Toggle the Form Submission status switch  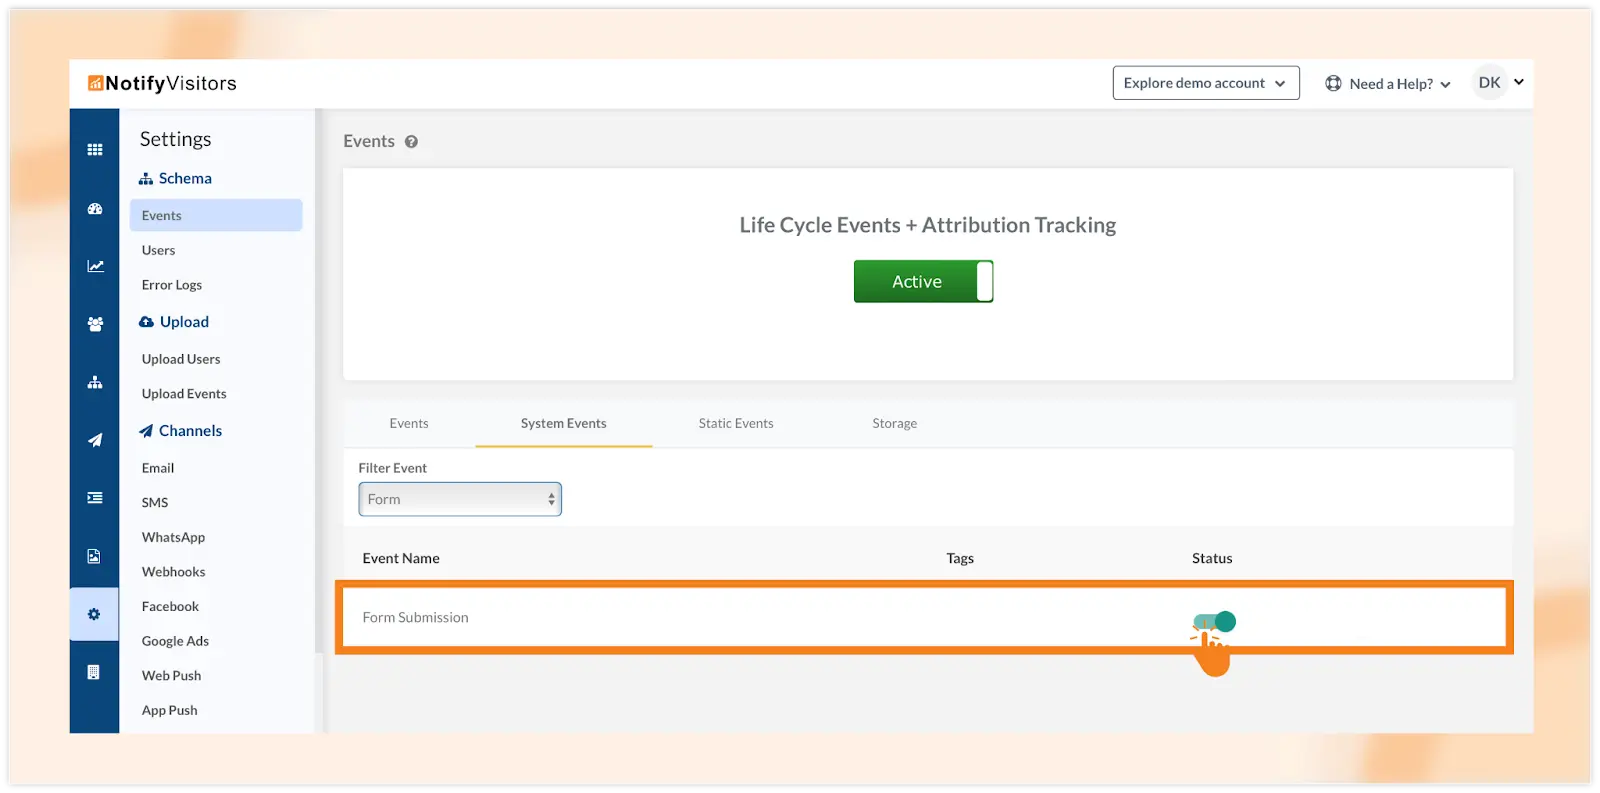(x=1215, y=622)
